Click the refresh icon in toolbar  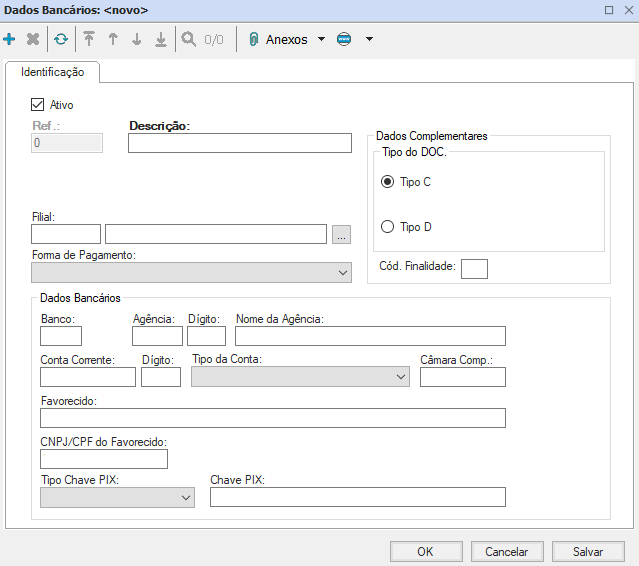(61, 40)
